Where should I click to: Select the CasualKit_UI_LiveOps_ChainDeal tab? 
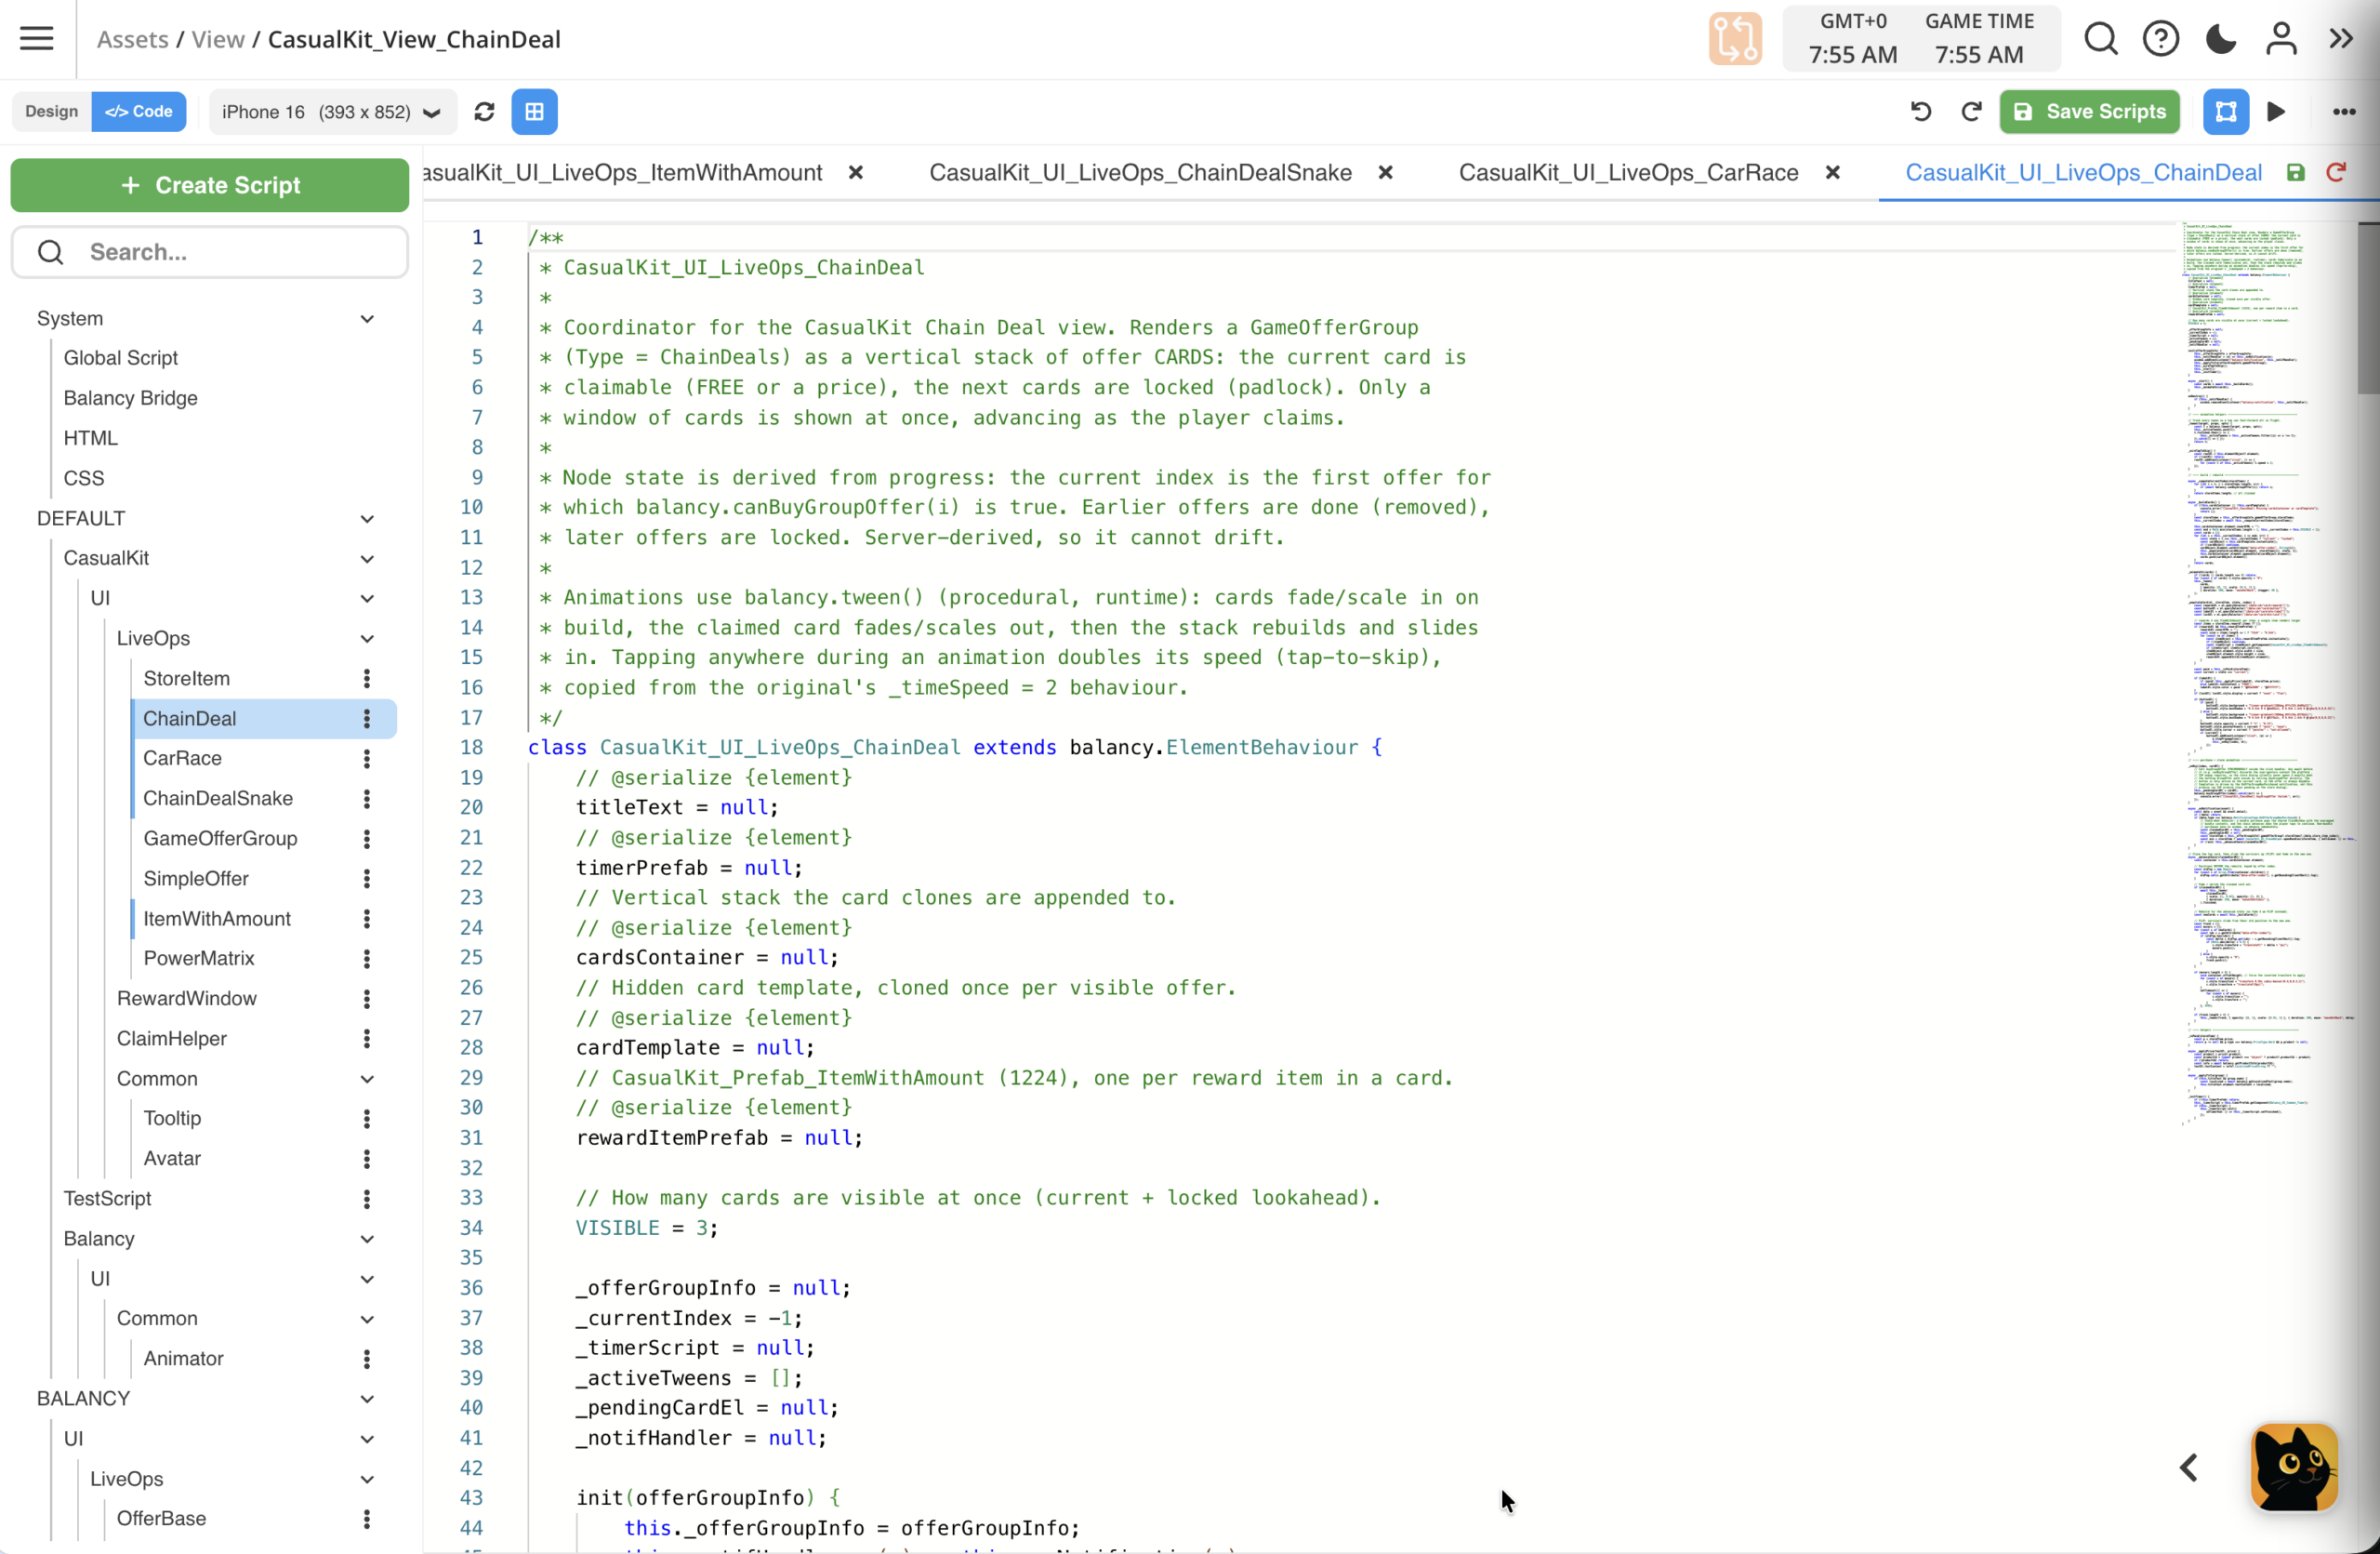tap(2083, 173)
